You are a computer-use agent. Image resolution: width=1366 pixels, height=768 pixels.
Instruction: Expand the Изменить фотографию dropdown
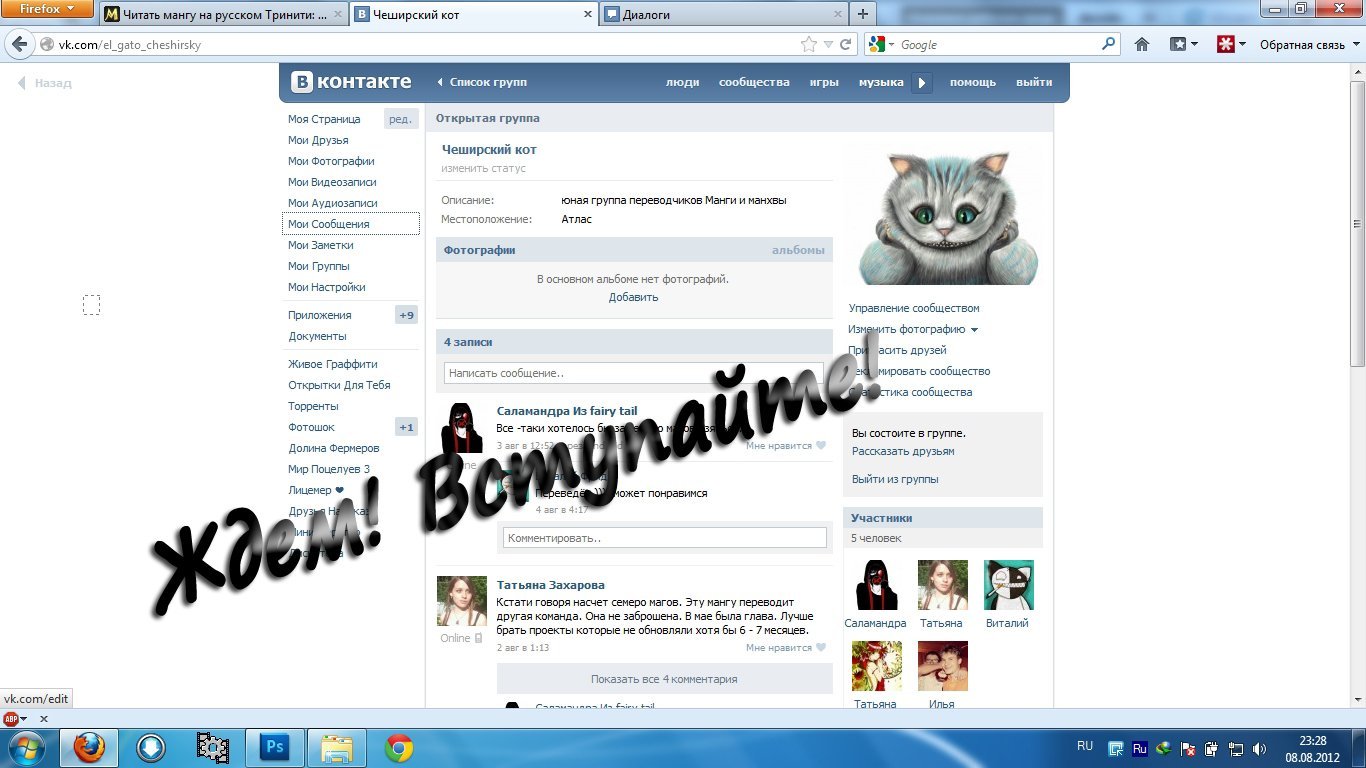pyautogui.click(x=973, y=330)
